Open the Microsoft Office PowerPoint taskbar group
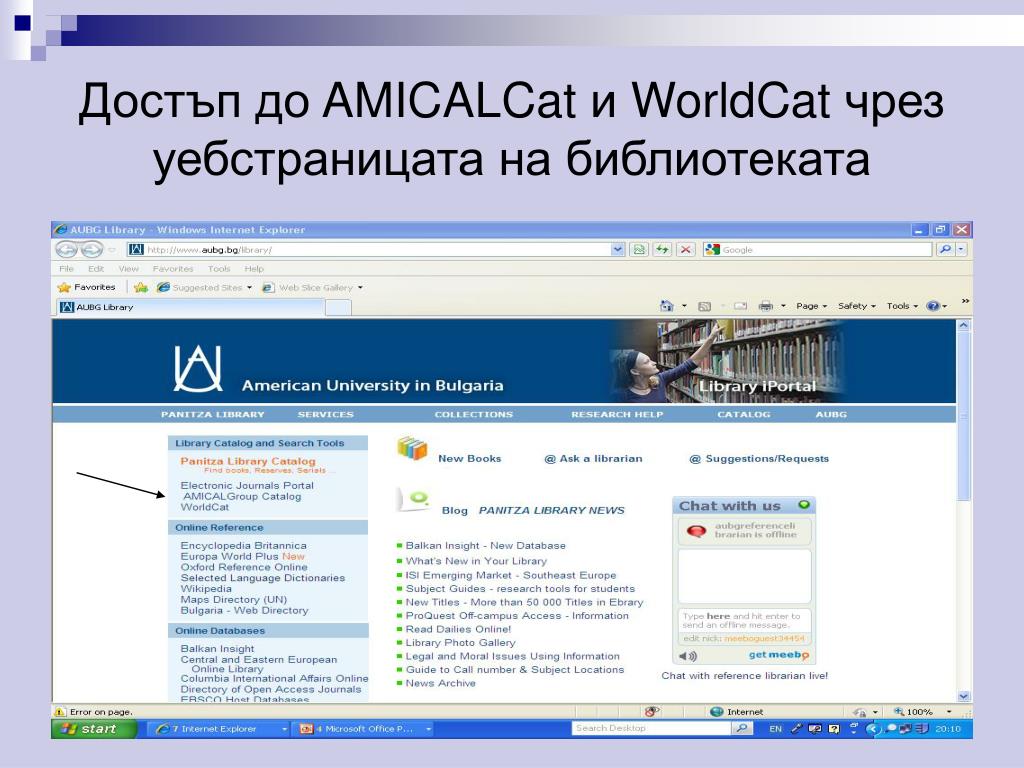1024x768 pixels. [x=364, y=729]
